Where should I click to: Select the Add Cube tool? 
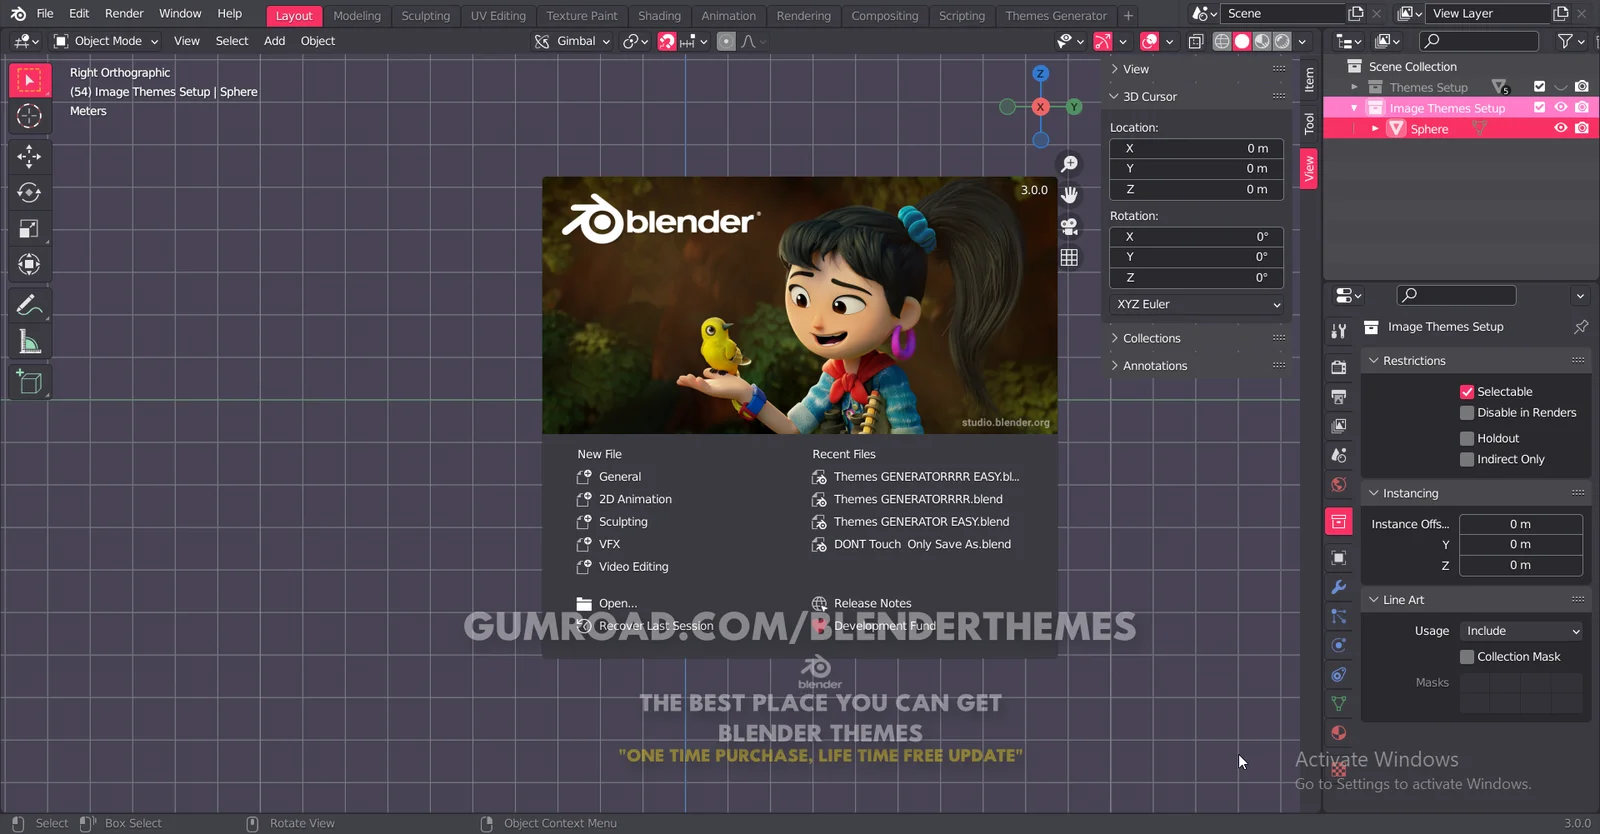pyautogui.click(x=29, y=382)
